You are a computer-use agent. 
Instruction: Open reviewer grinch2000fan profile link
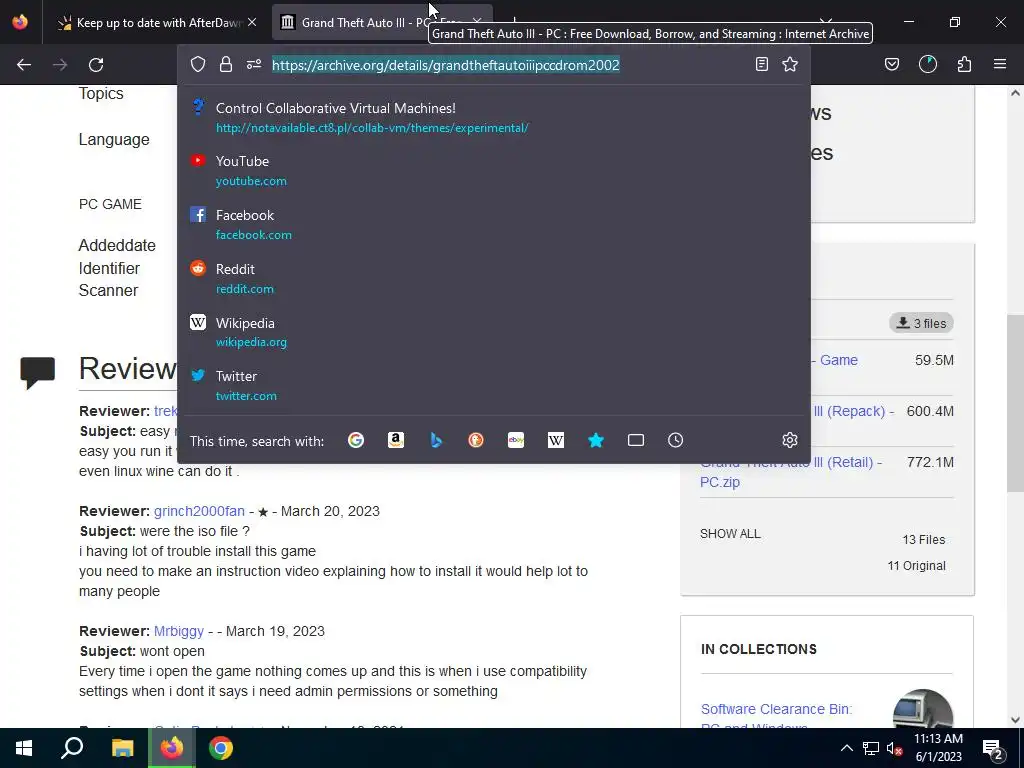199,511
